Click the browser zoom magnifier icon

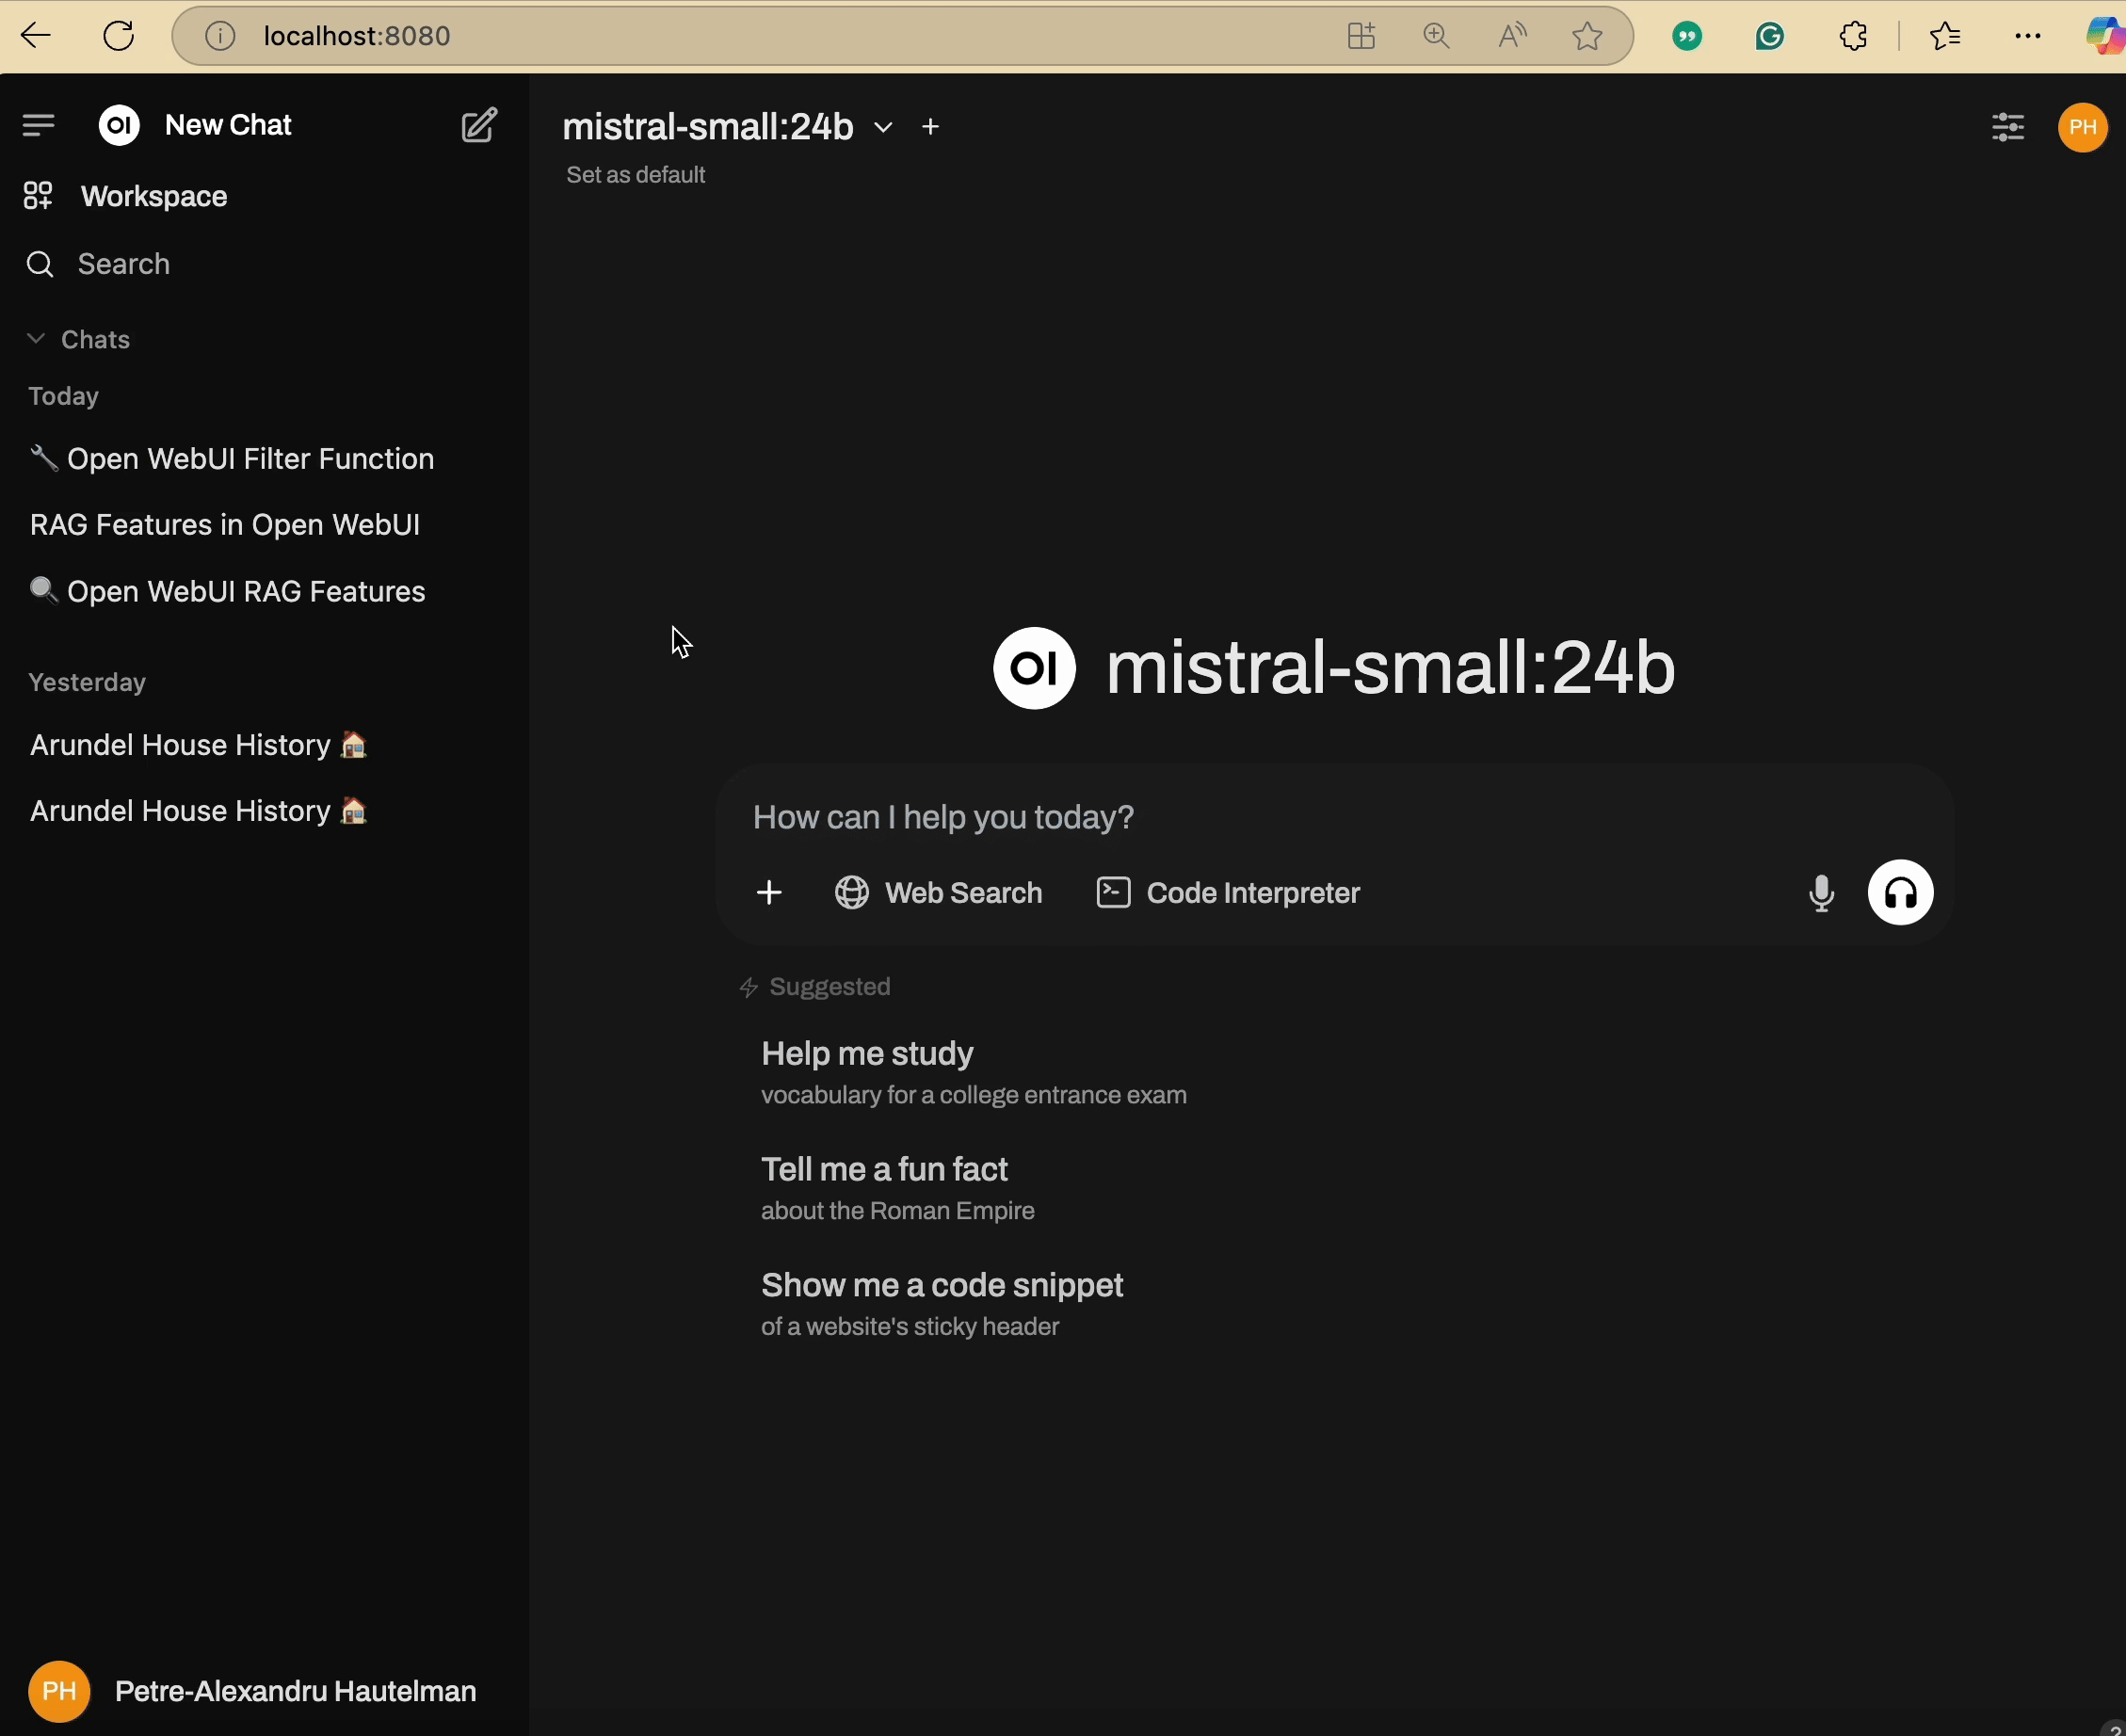(x=1436, y=36)
